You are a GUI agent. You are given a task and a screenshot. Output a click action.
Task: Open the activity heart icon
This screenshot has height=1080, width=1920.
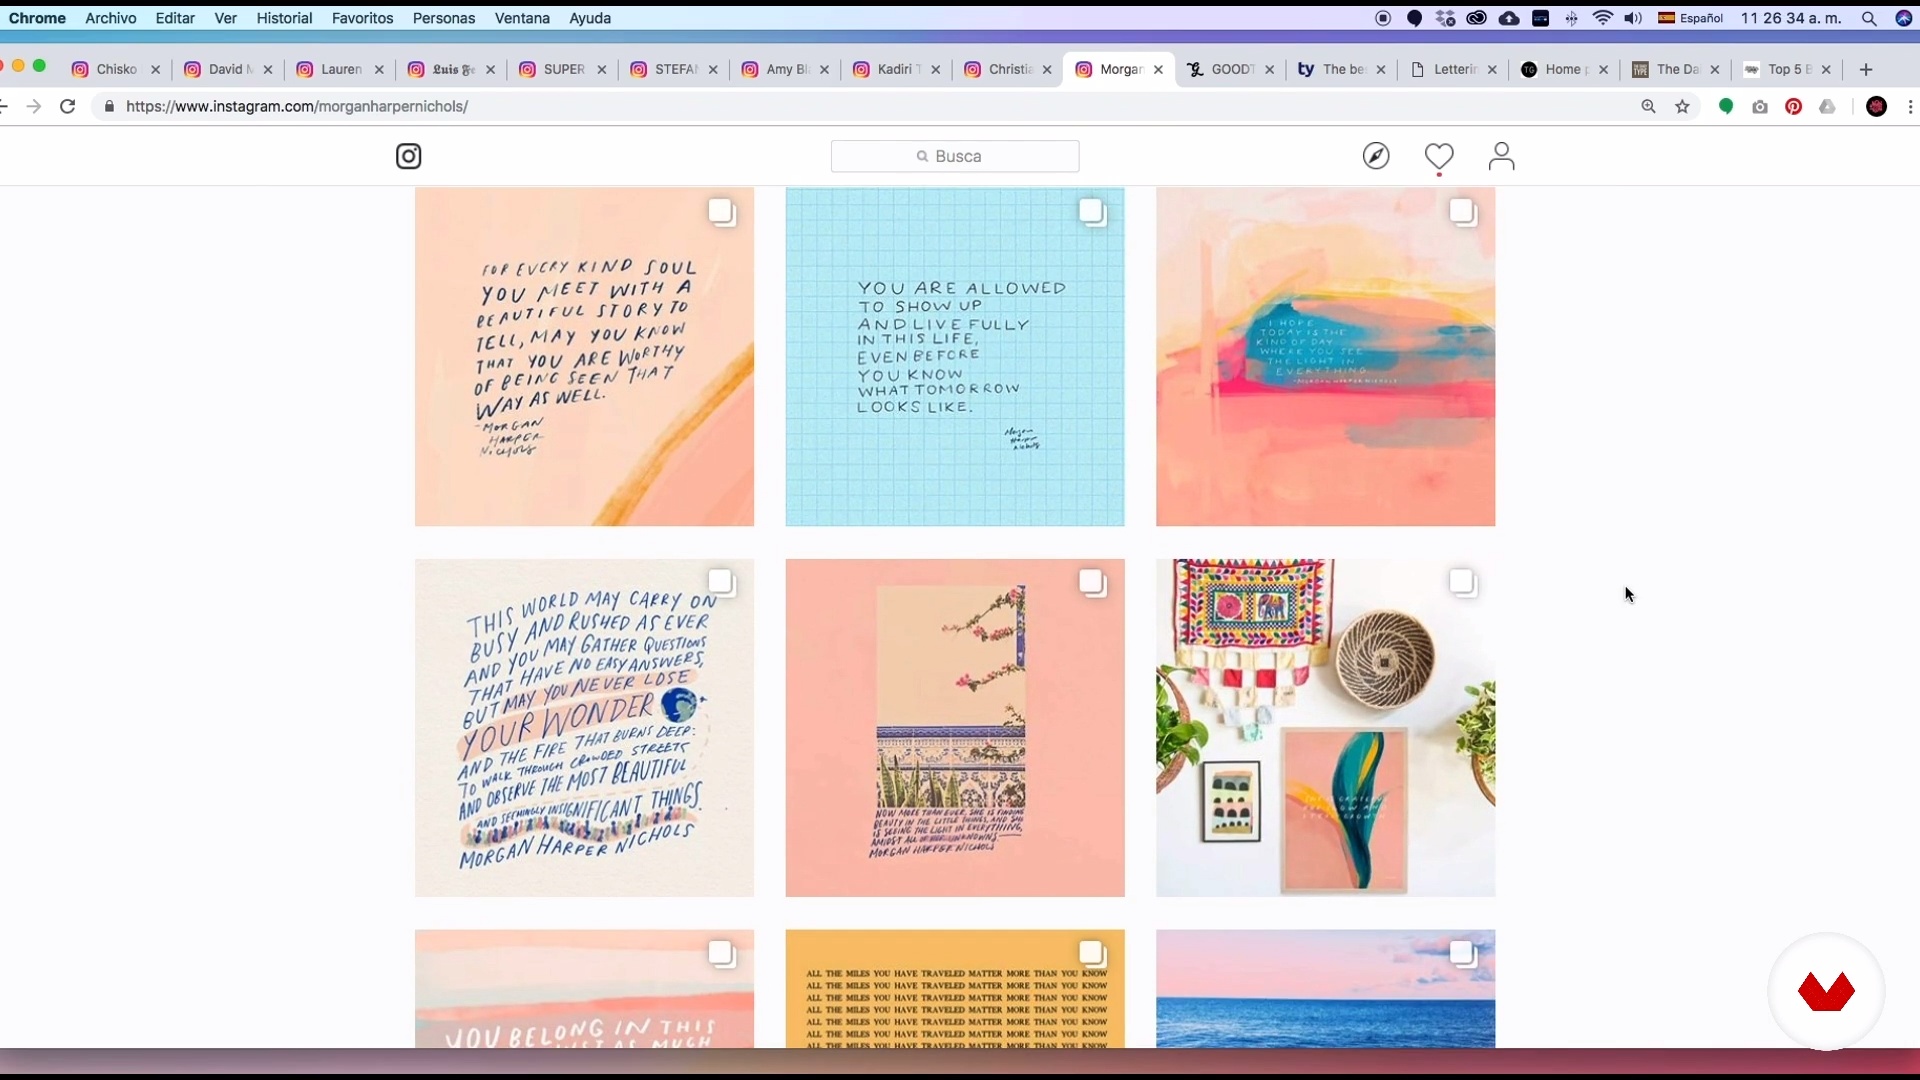tap(1439, 157)
